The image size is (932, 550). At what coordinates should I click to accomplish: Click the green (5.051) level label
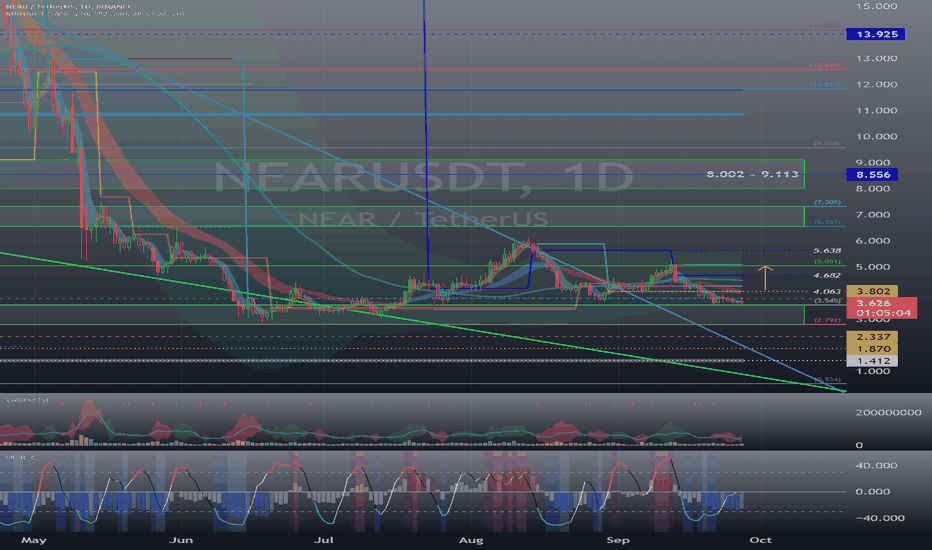coord(827,261)
